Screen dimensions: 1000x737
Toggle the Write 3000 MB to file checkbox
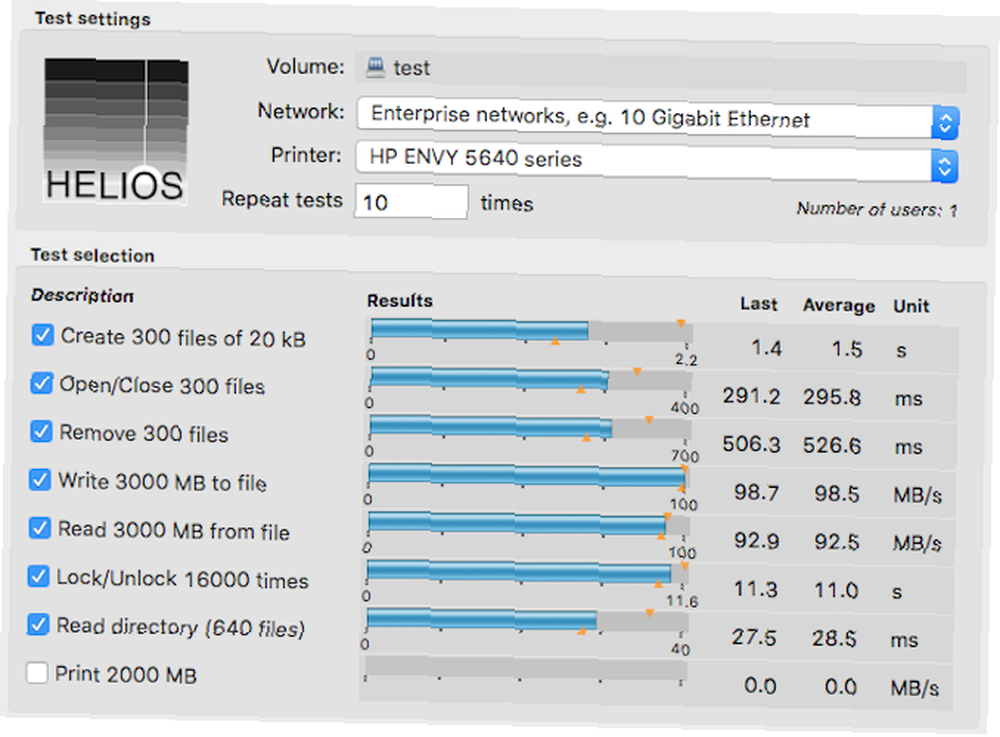tap(40, 479)
